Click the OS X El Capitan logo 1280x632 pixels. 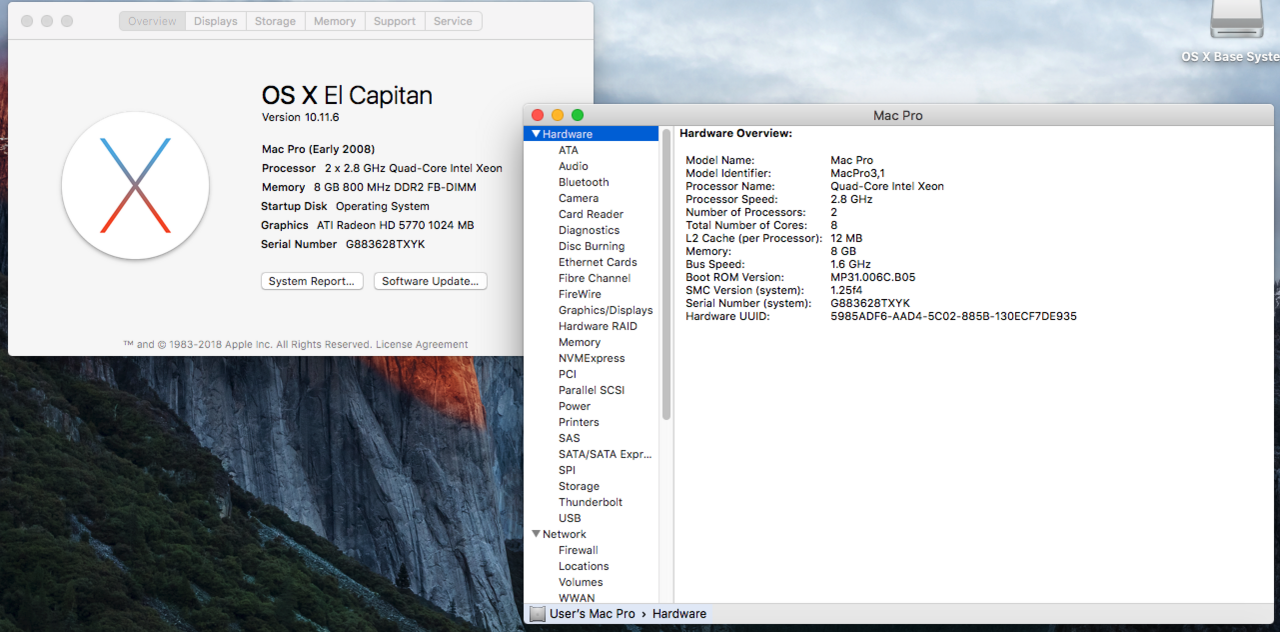pos(135,186)
